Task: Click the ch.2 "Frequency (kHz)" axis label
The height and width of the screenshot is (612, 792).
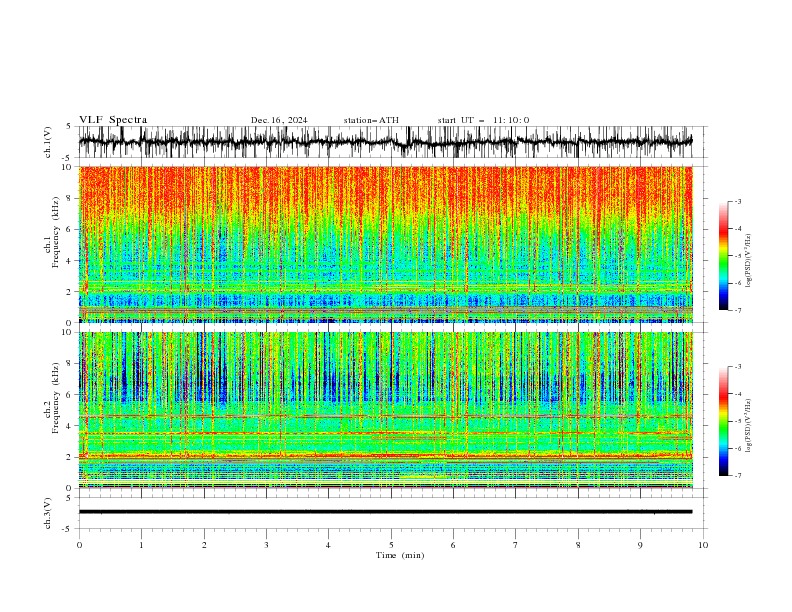Action: click(56, 398)
